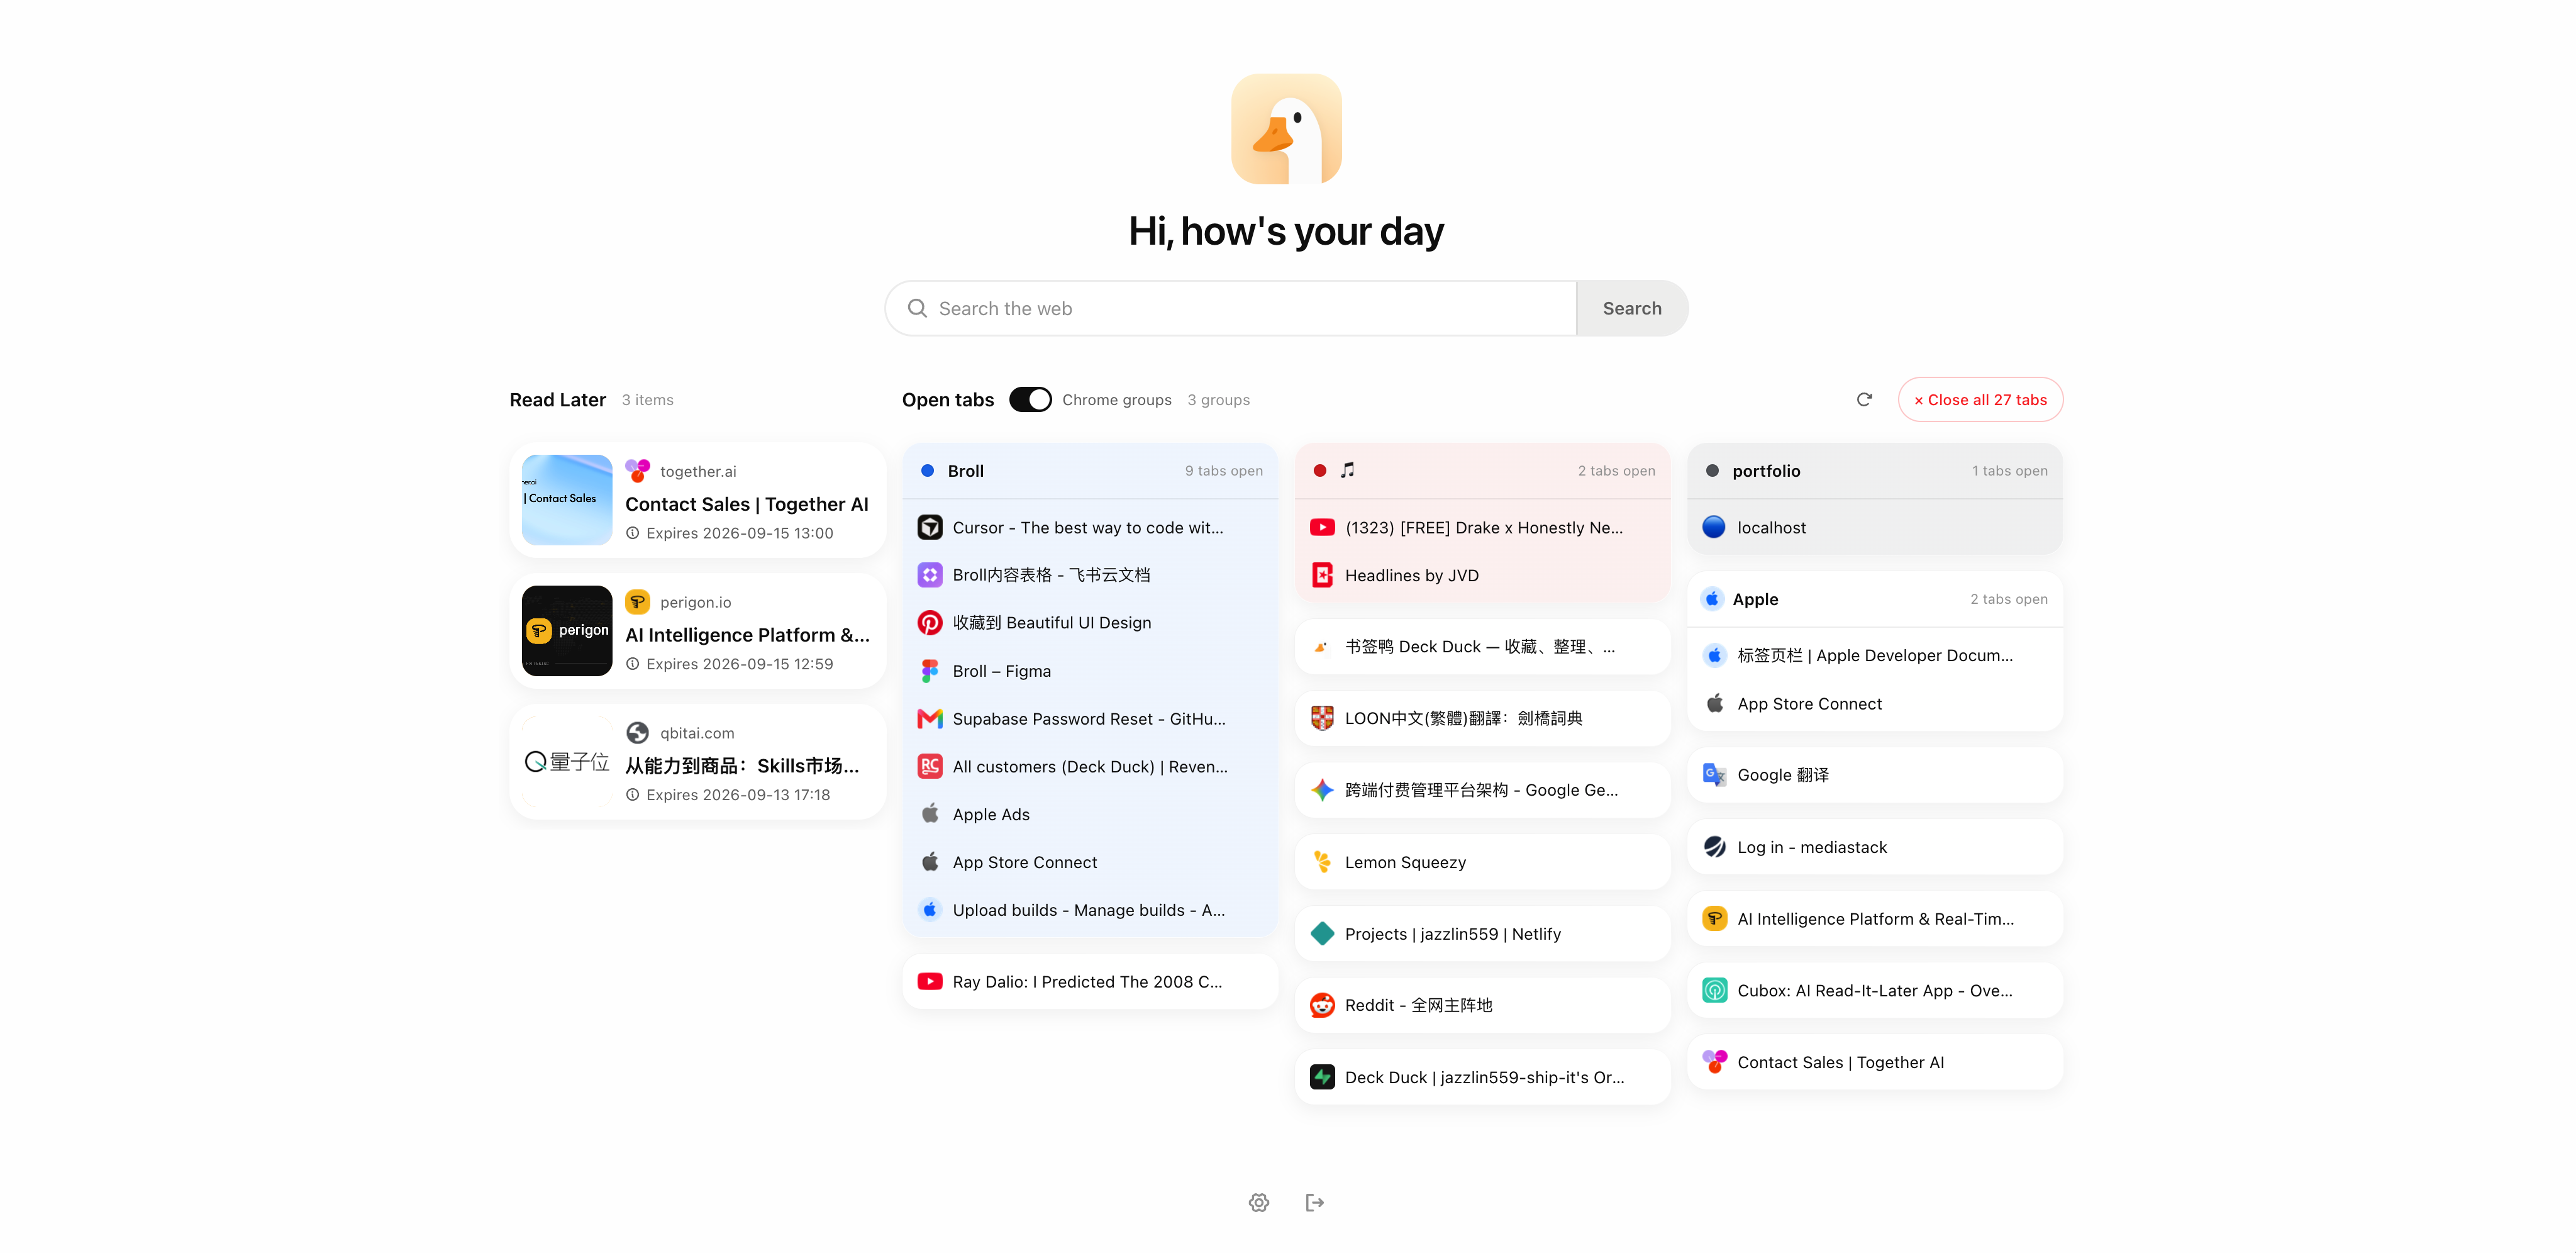Click the 3 items count label

tap(648, 400)
